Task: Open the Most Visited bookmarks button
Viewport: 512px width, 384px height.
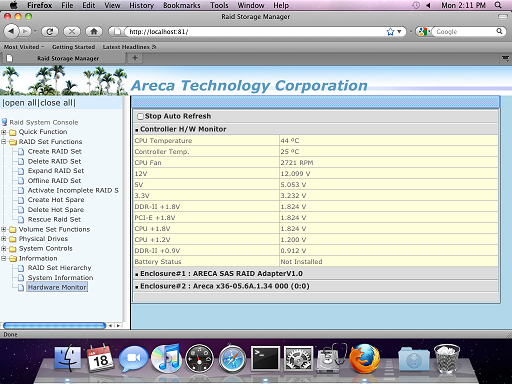Action: click(x=24, y=47)
